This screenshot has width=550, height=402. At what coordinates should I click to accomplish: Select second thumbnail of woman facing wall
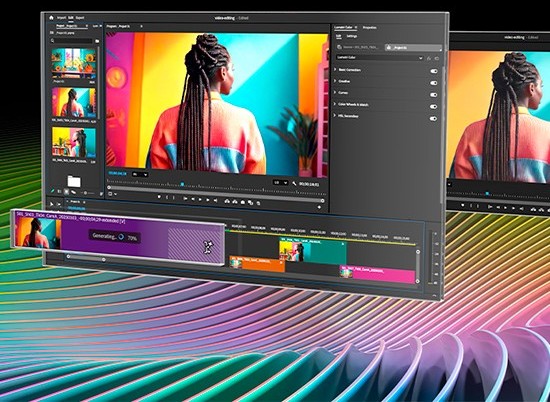click(x=74, y=102)
